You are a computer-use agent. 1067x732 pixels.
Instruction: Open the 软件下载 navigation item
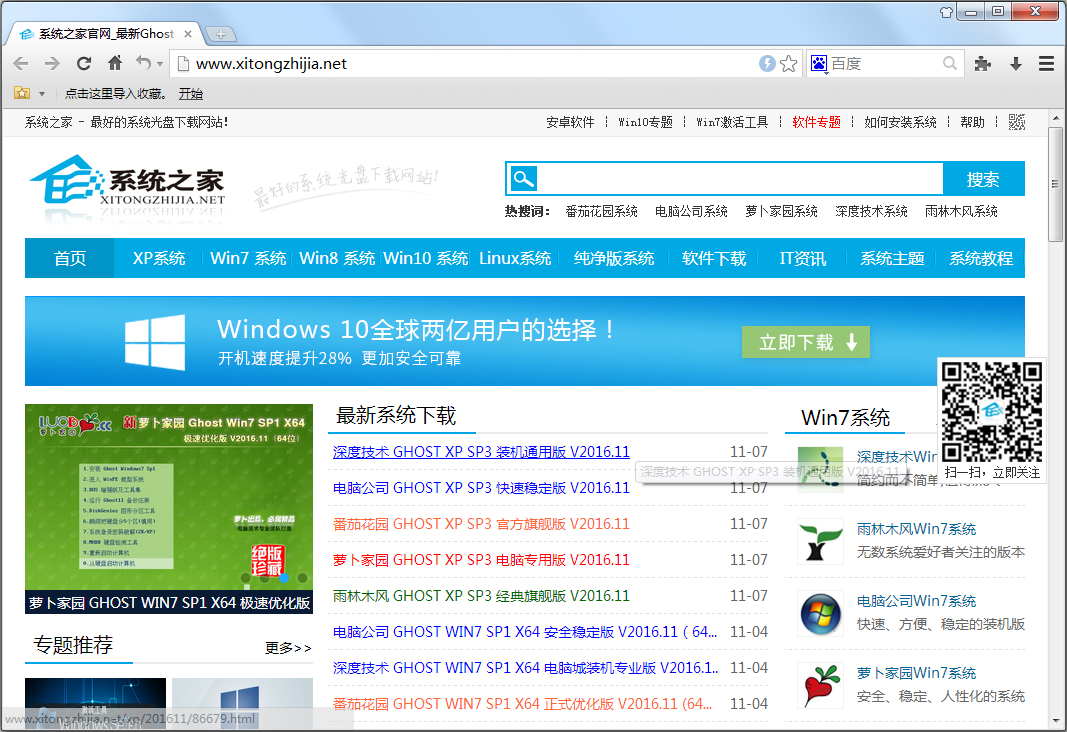714,258
